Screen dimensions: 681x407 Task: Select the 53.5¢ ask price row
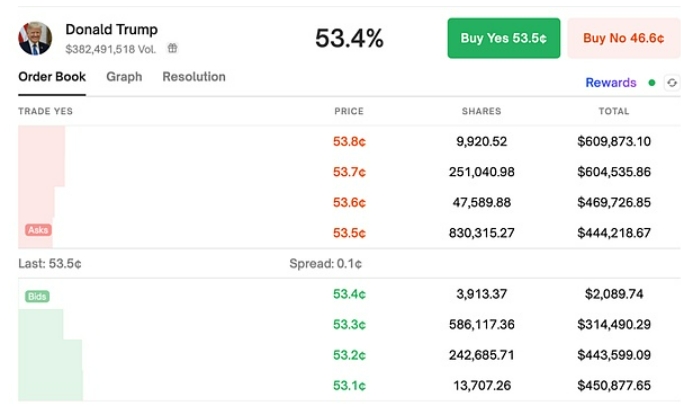349,233
